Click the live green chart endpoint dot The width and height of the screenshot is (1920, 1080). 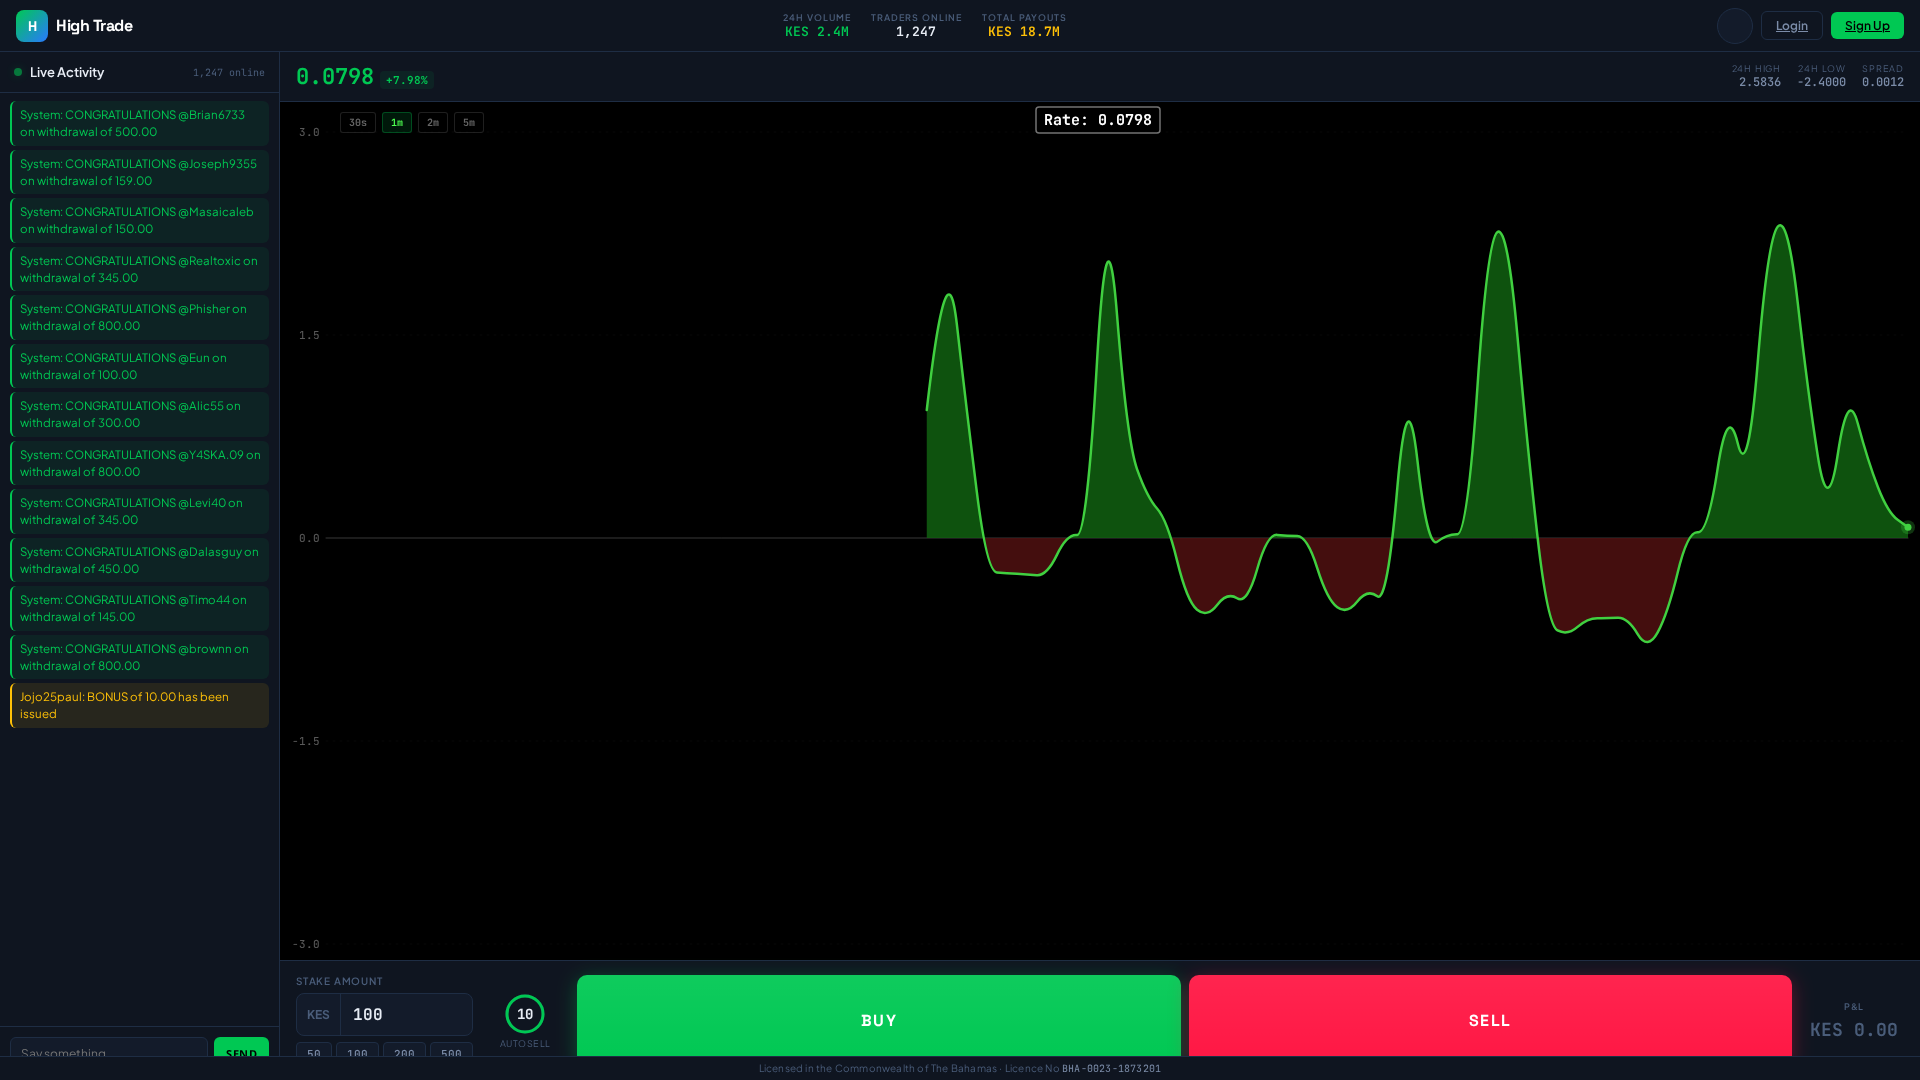[x=1907, y=527]
